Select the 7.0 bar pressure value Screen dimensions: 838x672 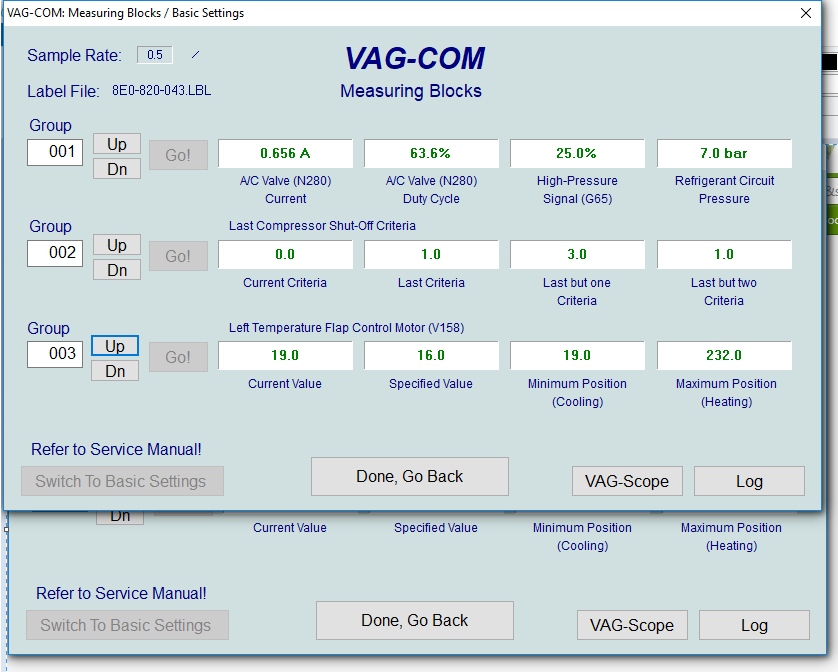coord(724,153)
